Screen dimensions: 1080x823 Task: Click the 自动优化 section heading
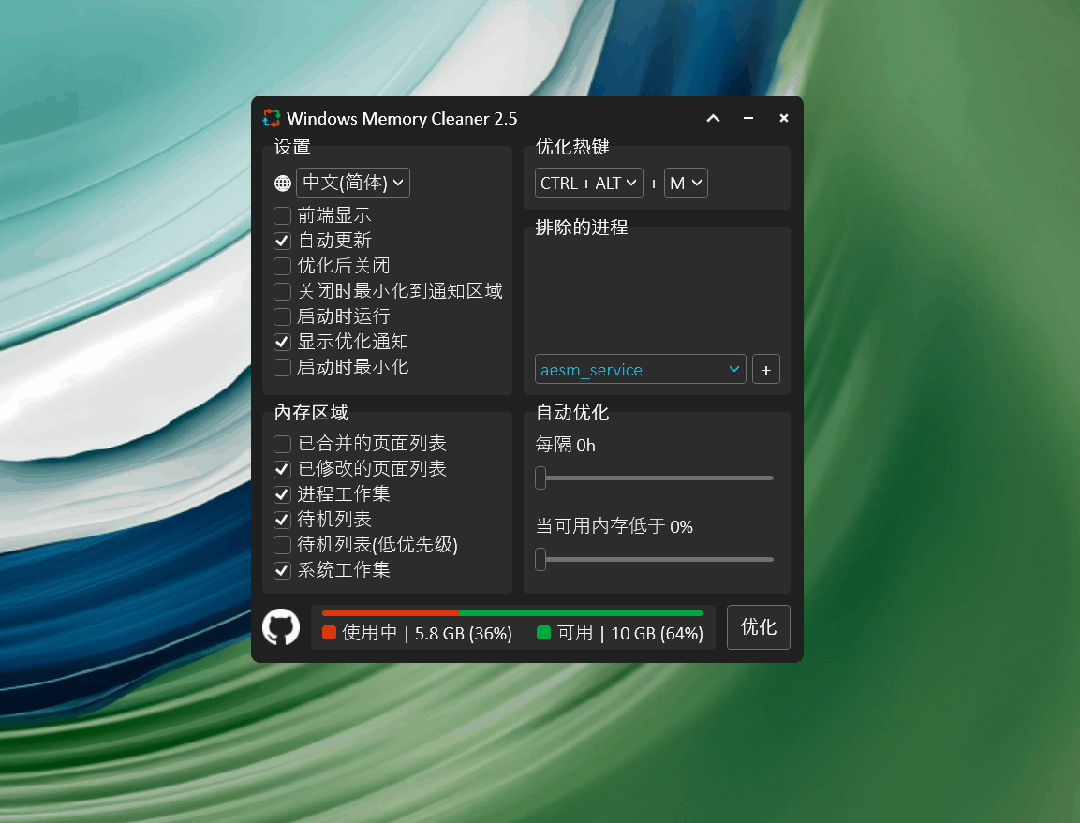click(572, 413)
